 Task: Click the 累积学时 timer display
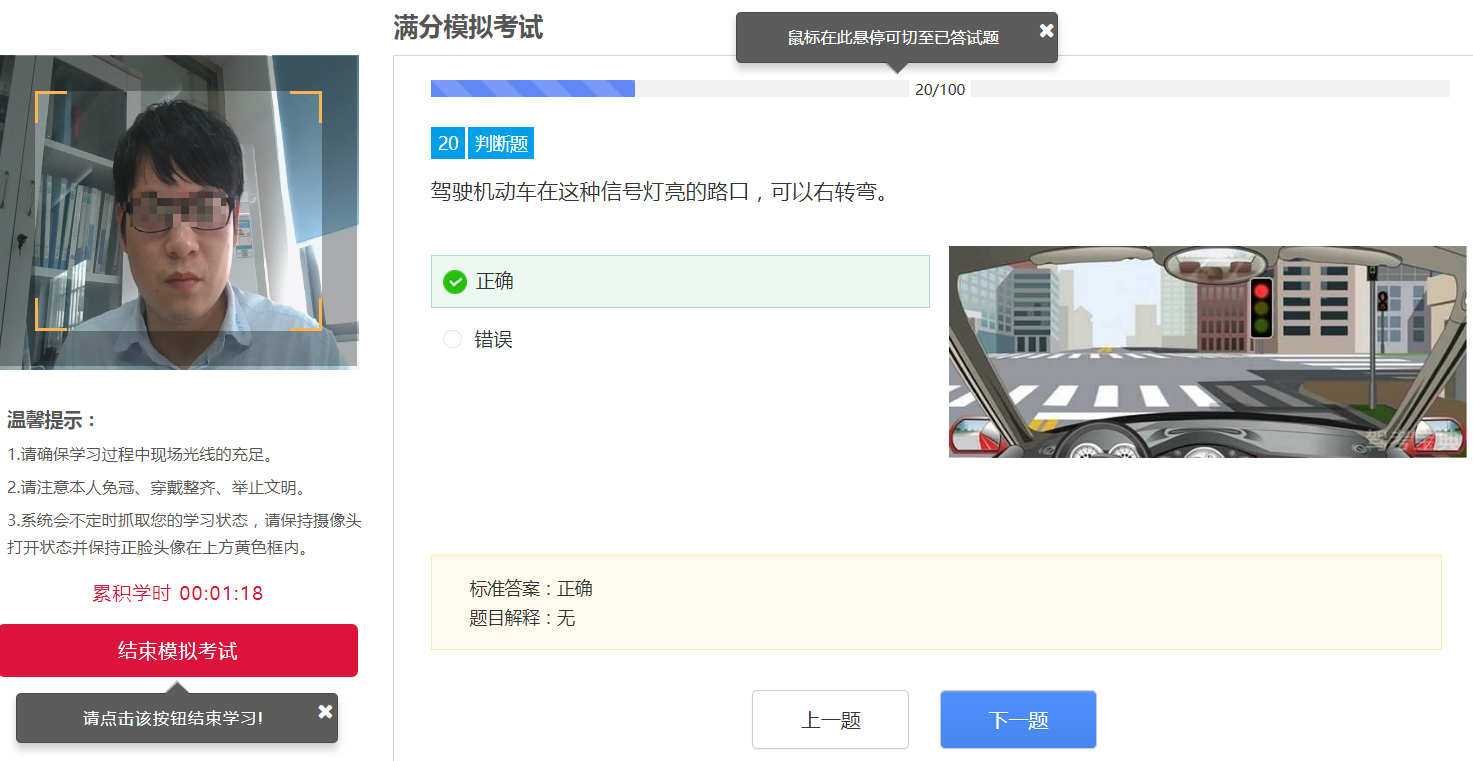pos(178,593)
